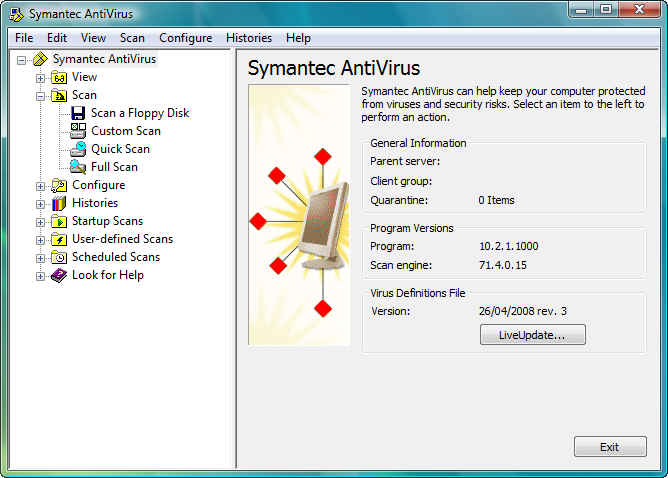Click the User-defined Scans lightning folder icon

(59, 239)
